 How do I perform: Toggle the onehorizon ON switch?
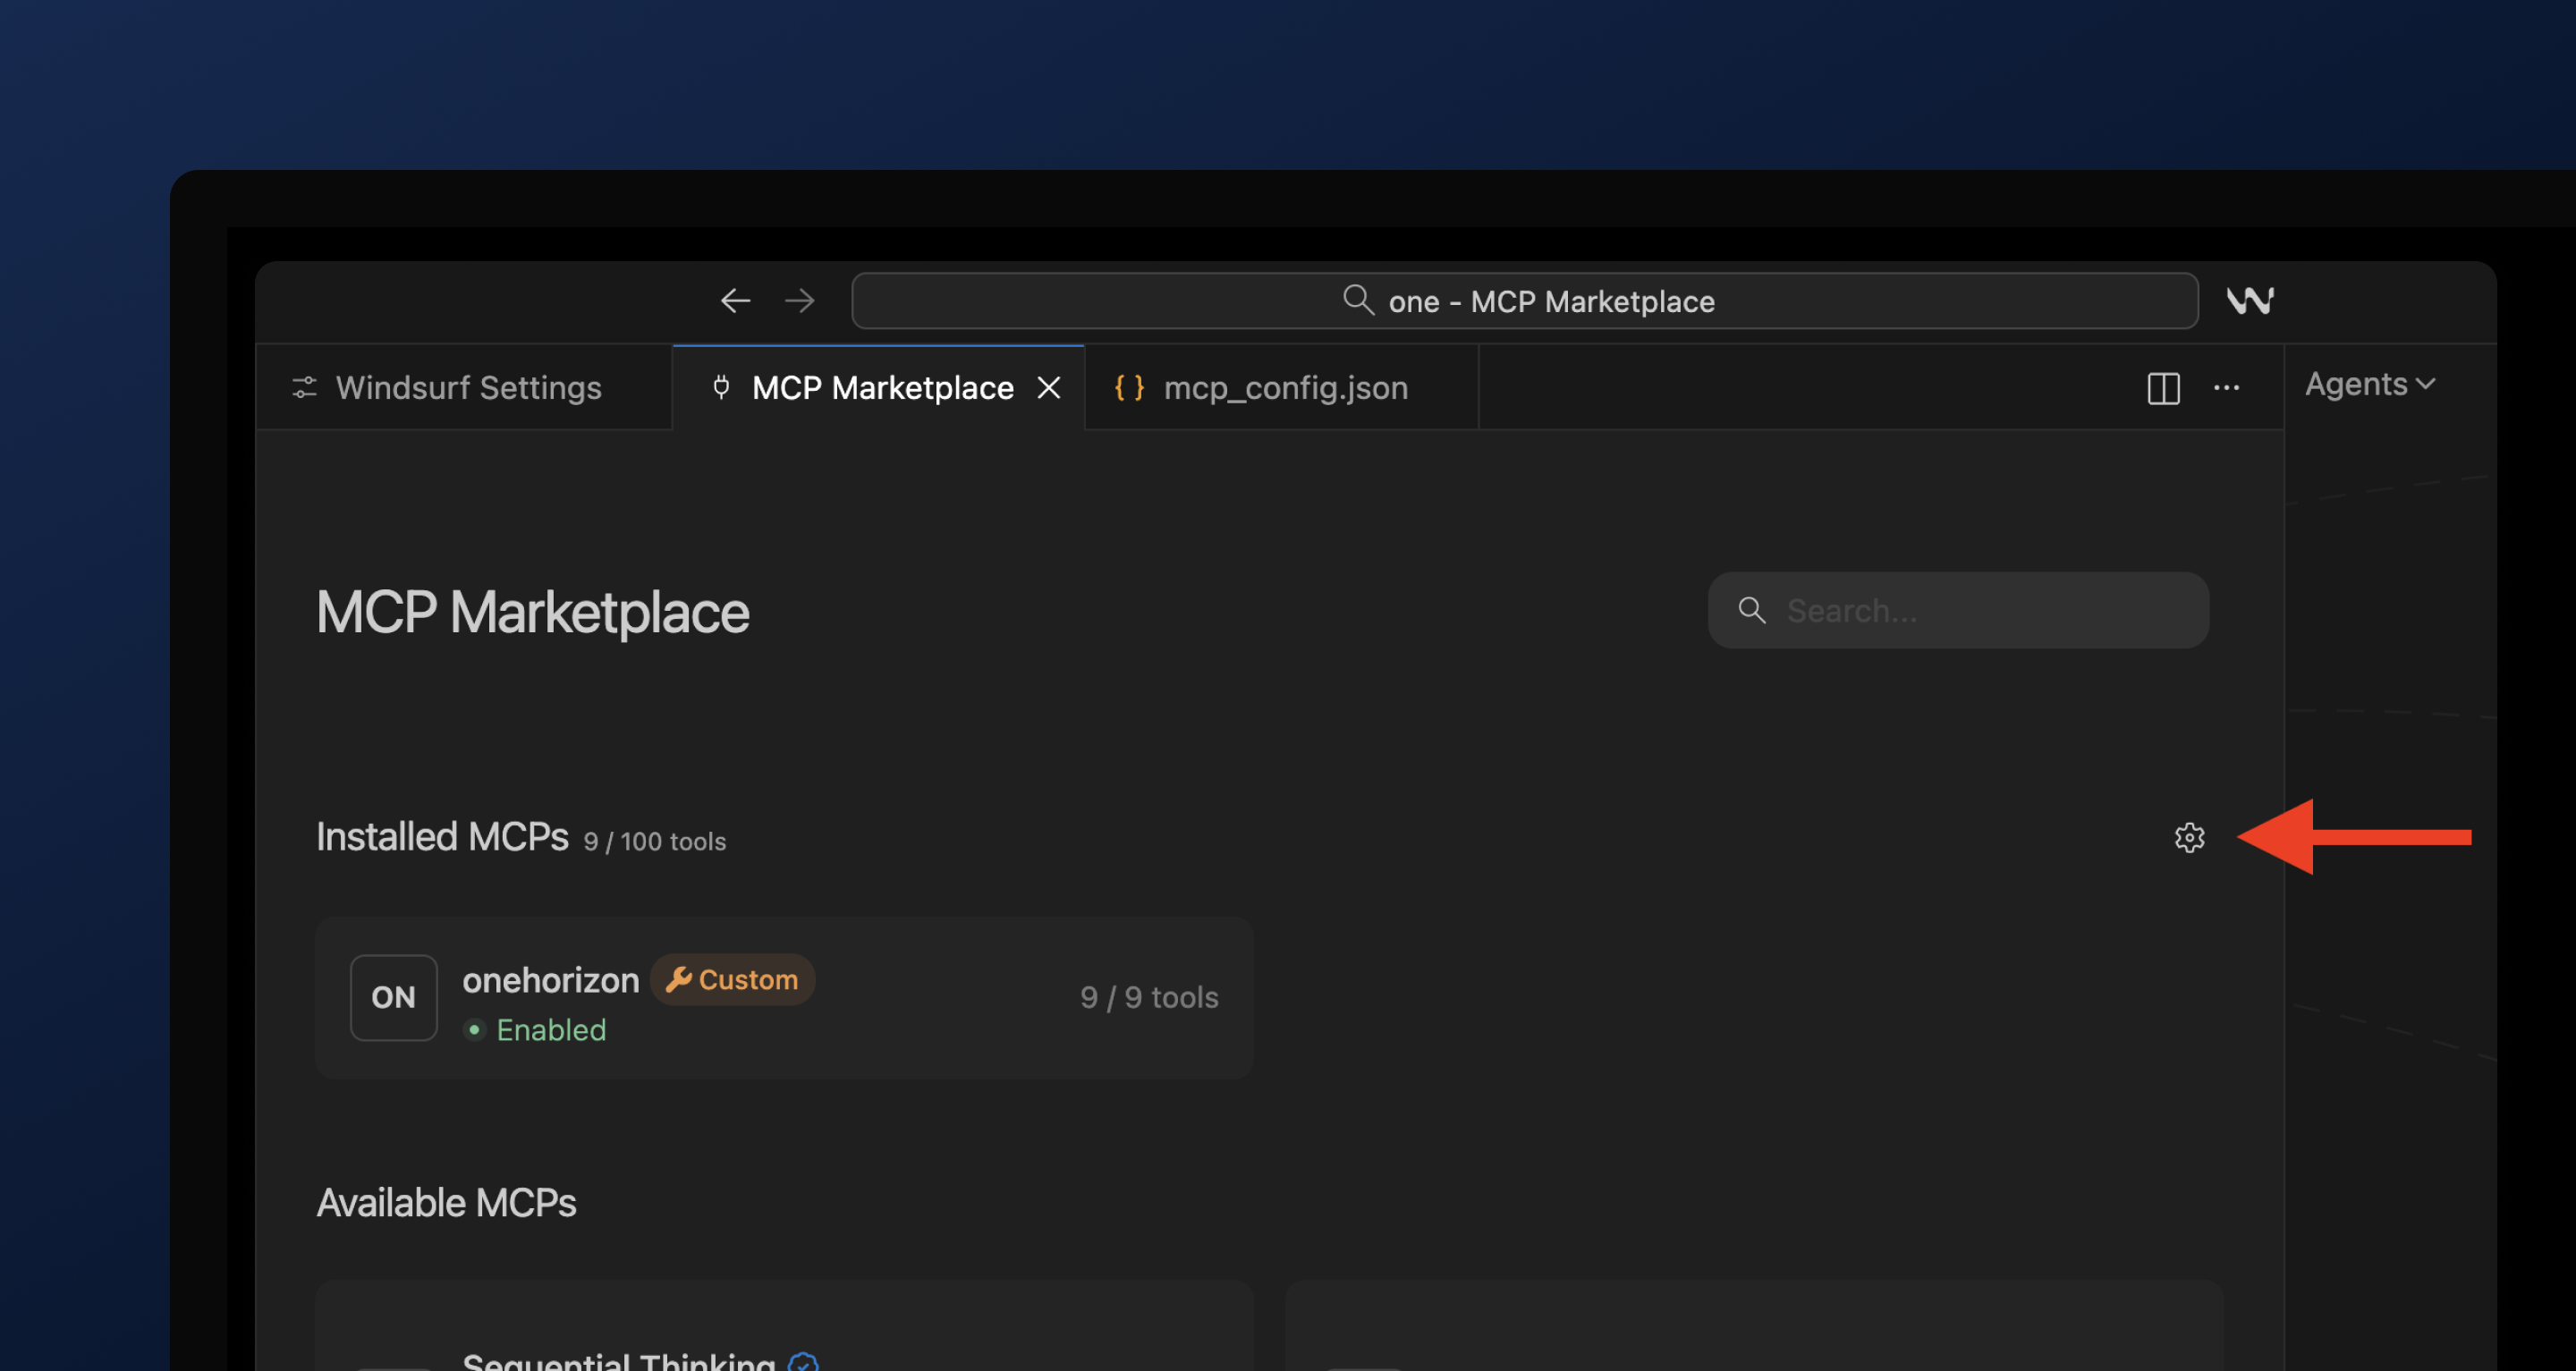[393, 997]
